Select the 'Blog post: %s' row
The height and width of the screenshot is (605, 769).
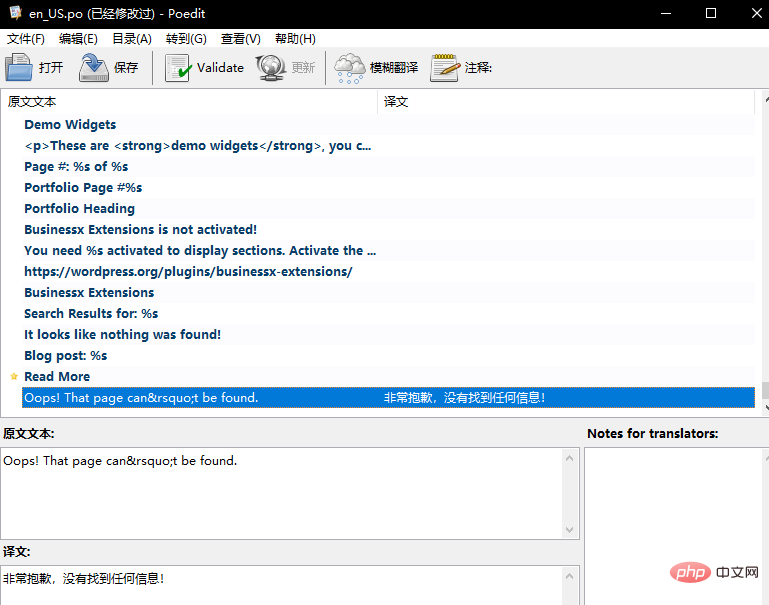(388, 355)
